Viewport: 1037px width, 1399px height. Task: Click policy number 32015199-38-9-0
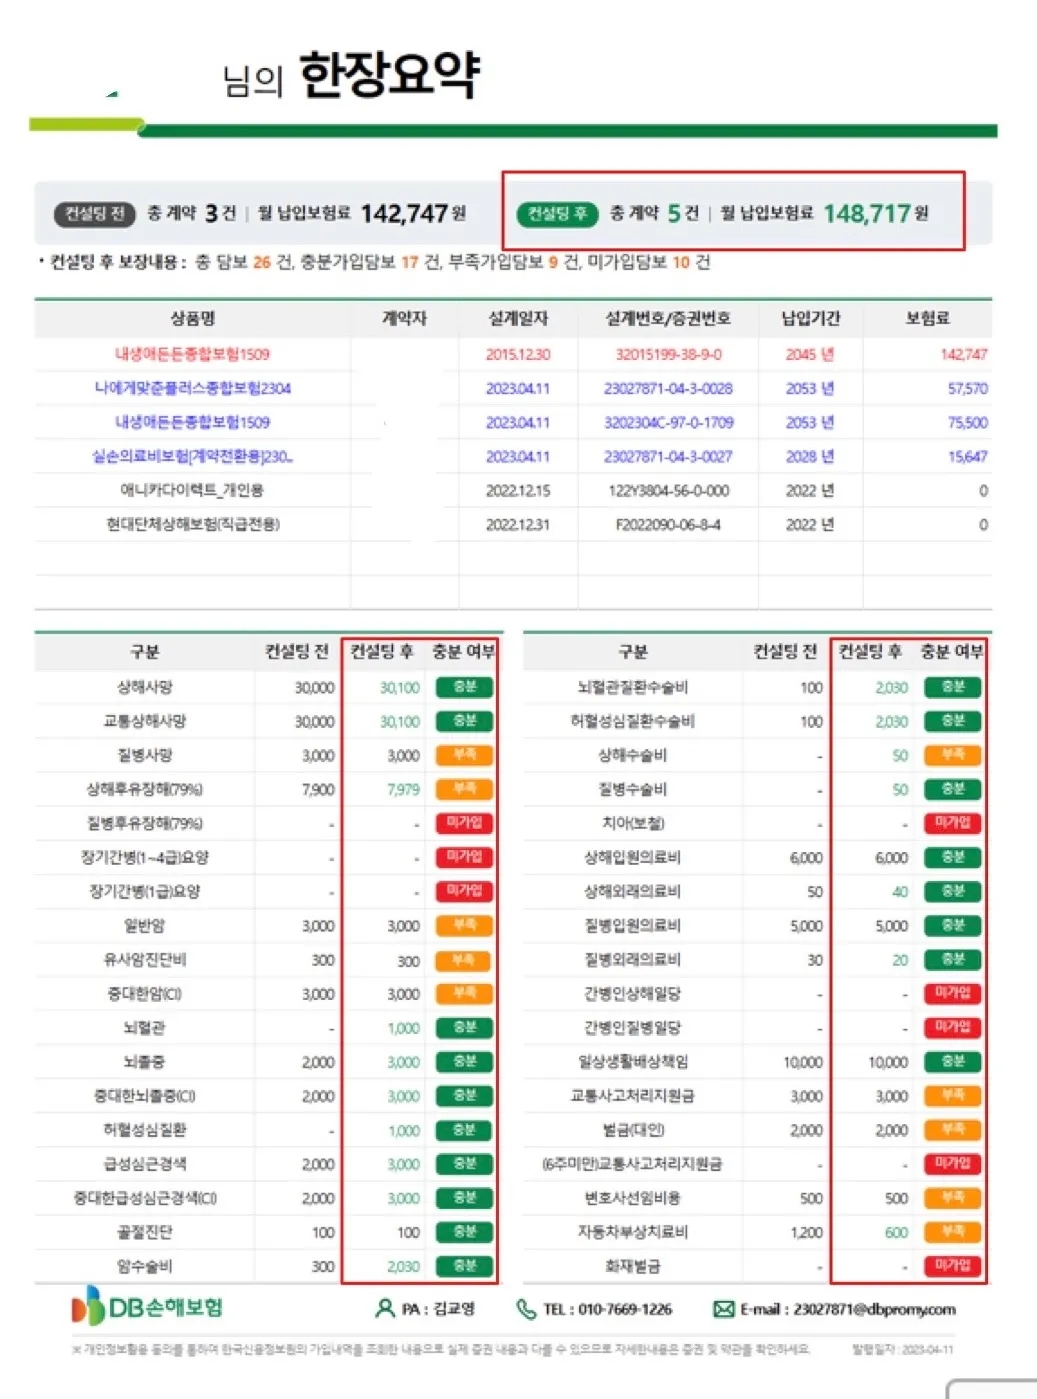click(668, 354)
